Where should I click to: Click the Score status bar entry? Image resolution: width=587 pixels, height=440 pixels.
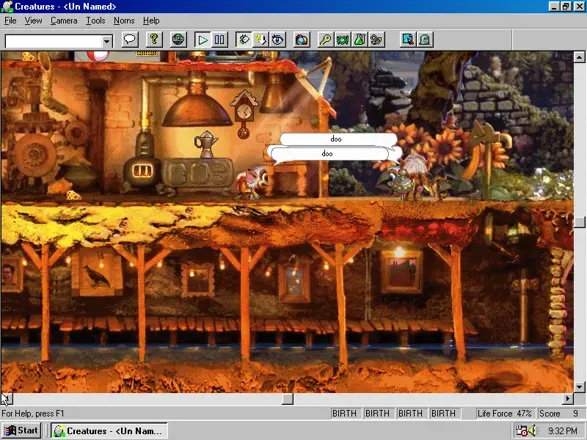tap(559, 413)
